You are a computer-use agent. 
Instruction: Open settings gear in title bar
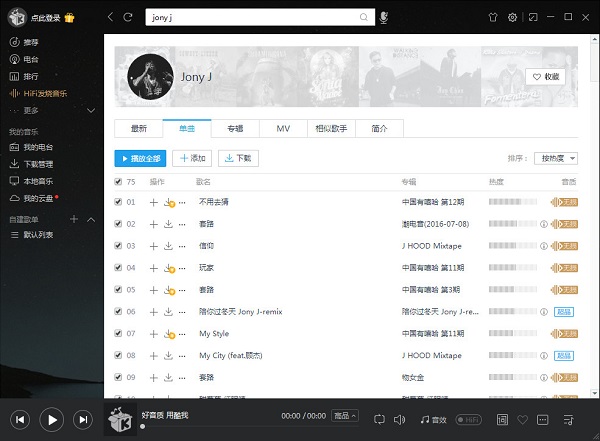(513, 17)
